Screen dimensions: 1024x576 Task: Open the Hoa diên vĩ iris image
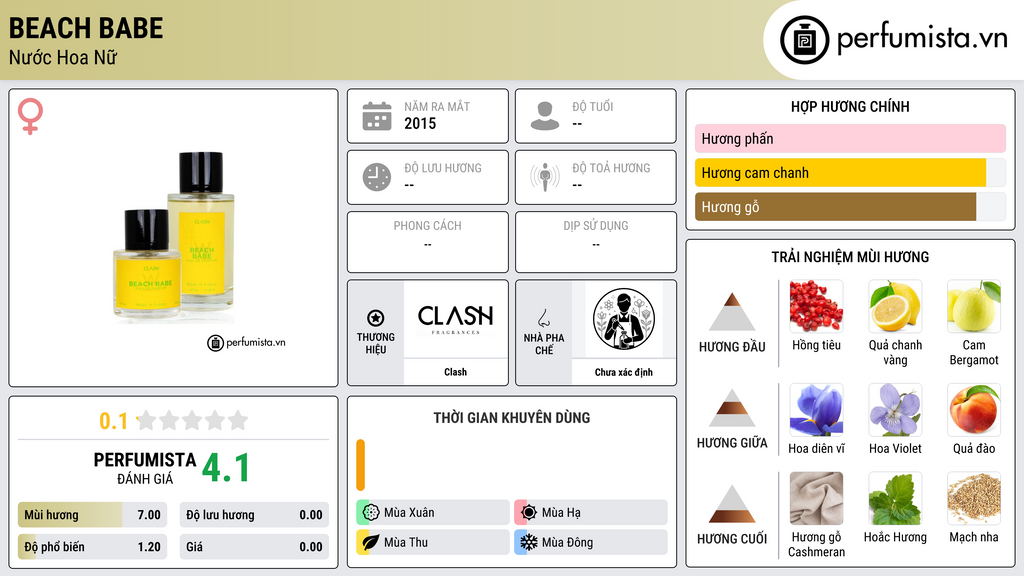[816, 410]
